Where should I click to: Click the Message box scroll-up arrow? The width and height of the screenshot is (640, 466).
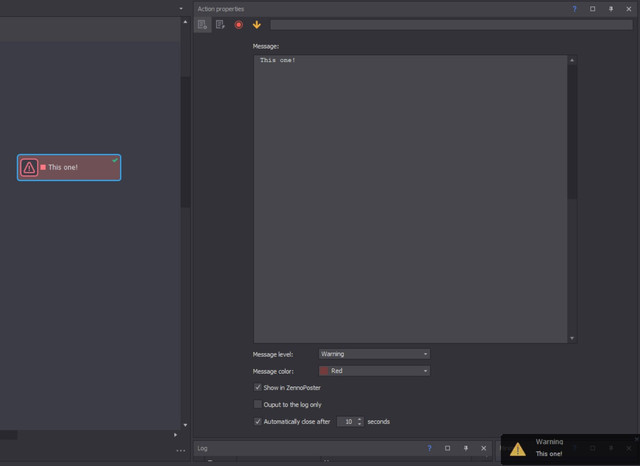[572, 60]
